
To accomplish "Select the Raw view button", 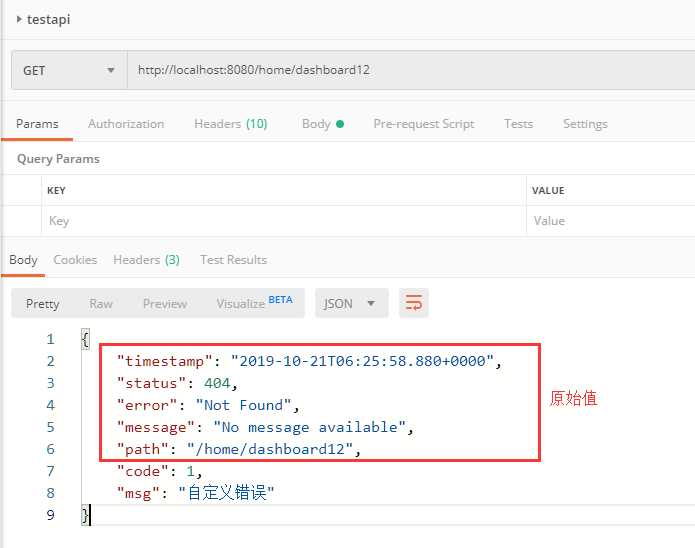I will (101, 304).
